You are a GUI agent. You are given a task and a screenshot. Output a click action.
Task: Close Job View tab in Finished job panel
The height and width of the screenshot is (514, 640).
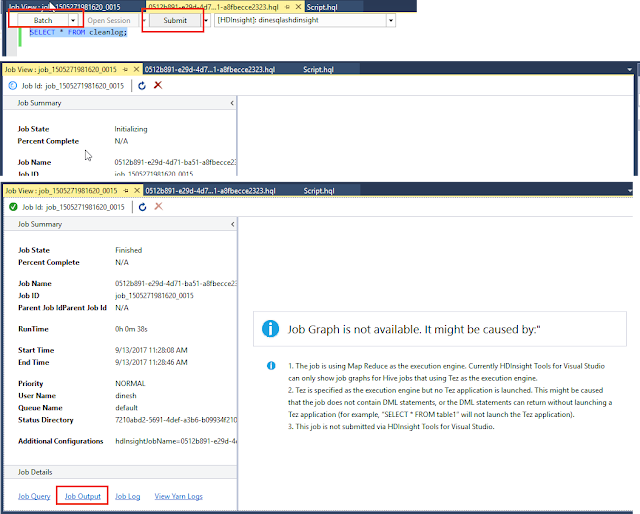137,191
